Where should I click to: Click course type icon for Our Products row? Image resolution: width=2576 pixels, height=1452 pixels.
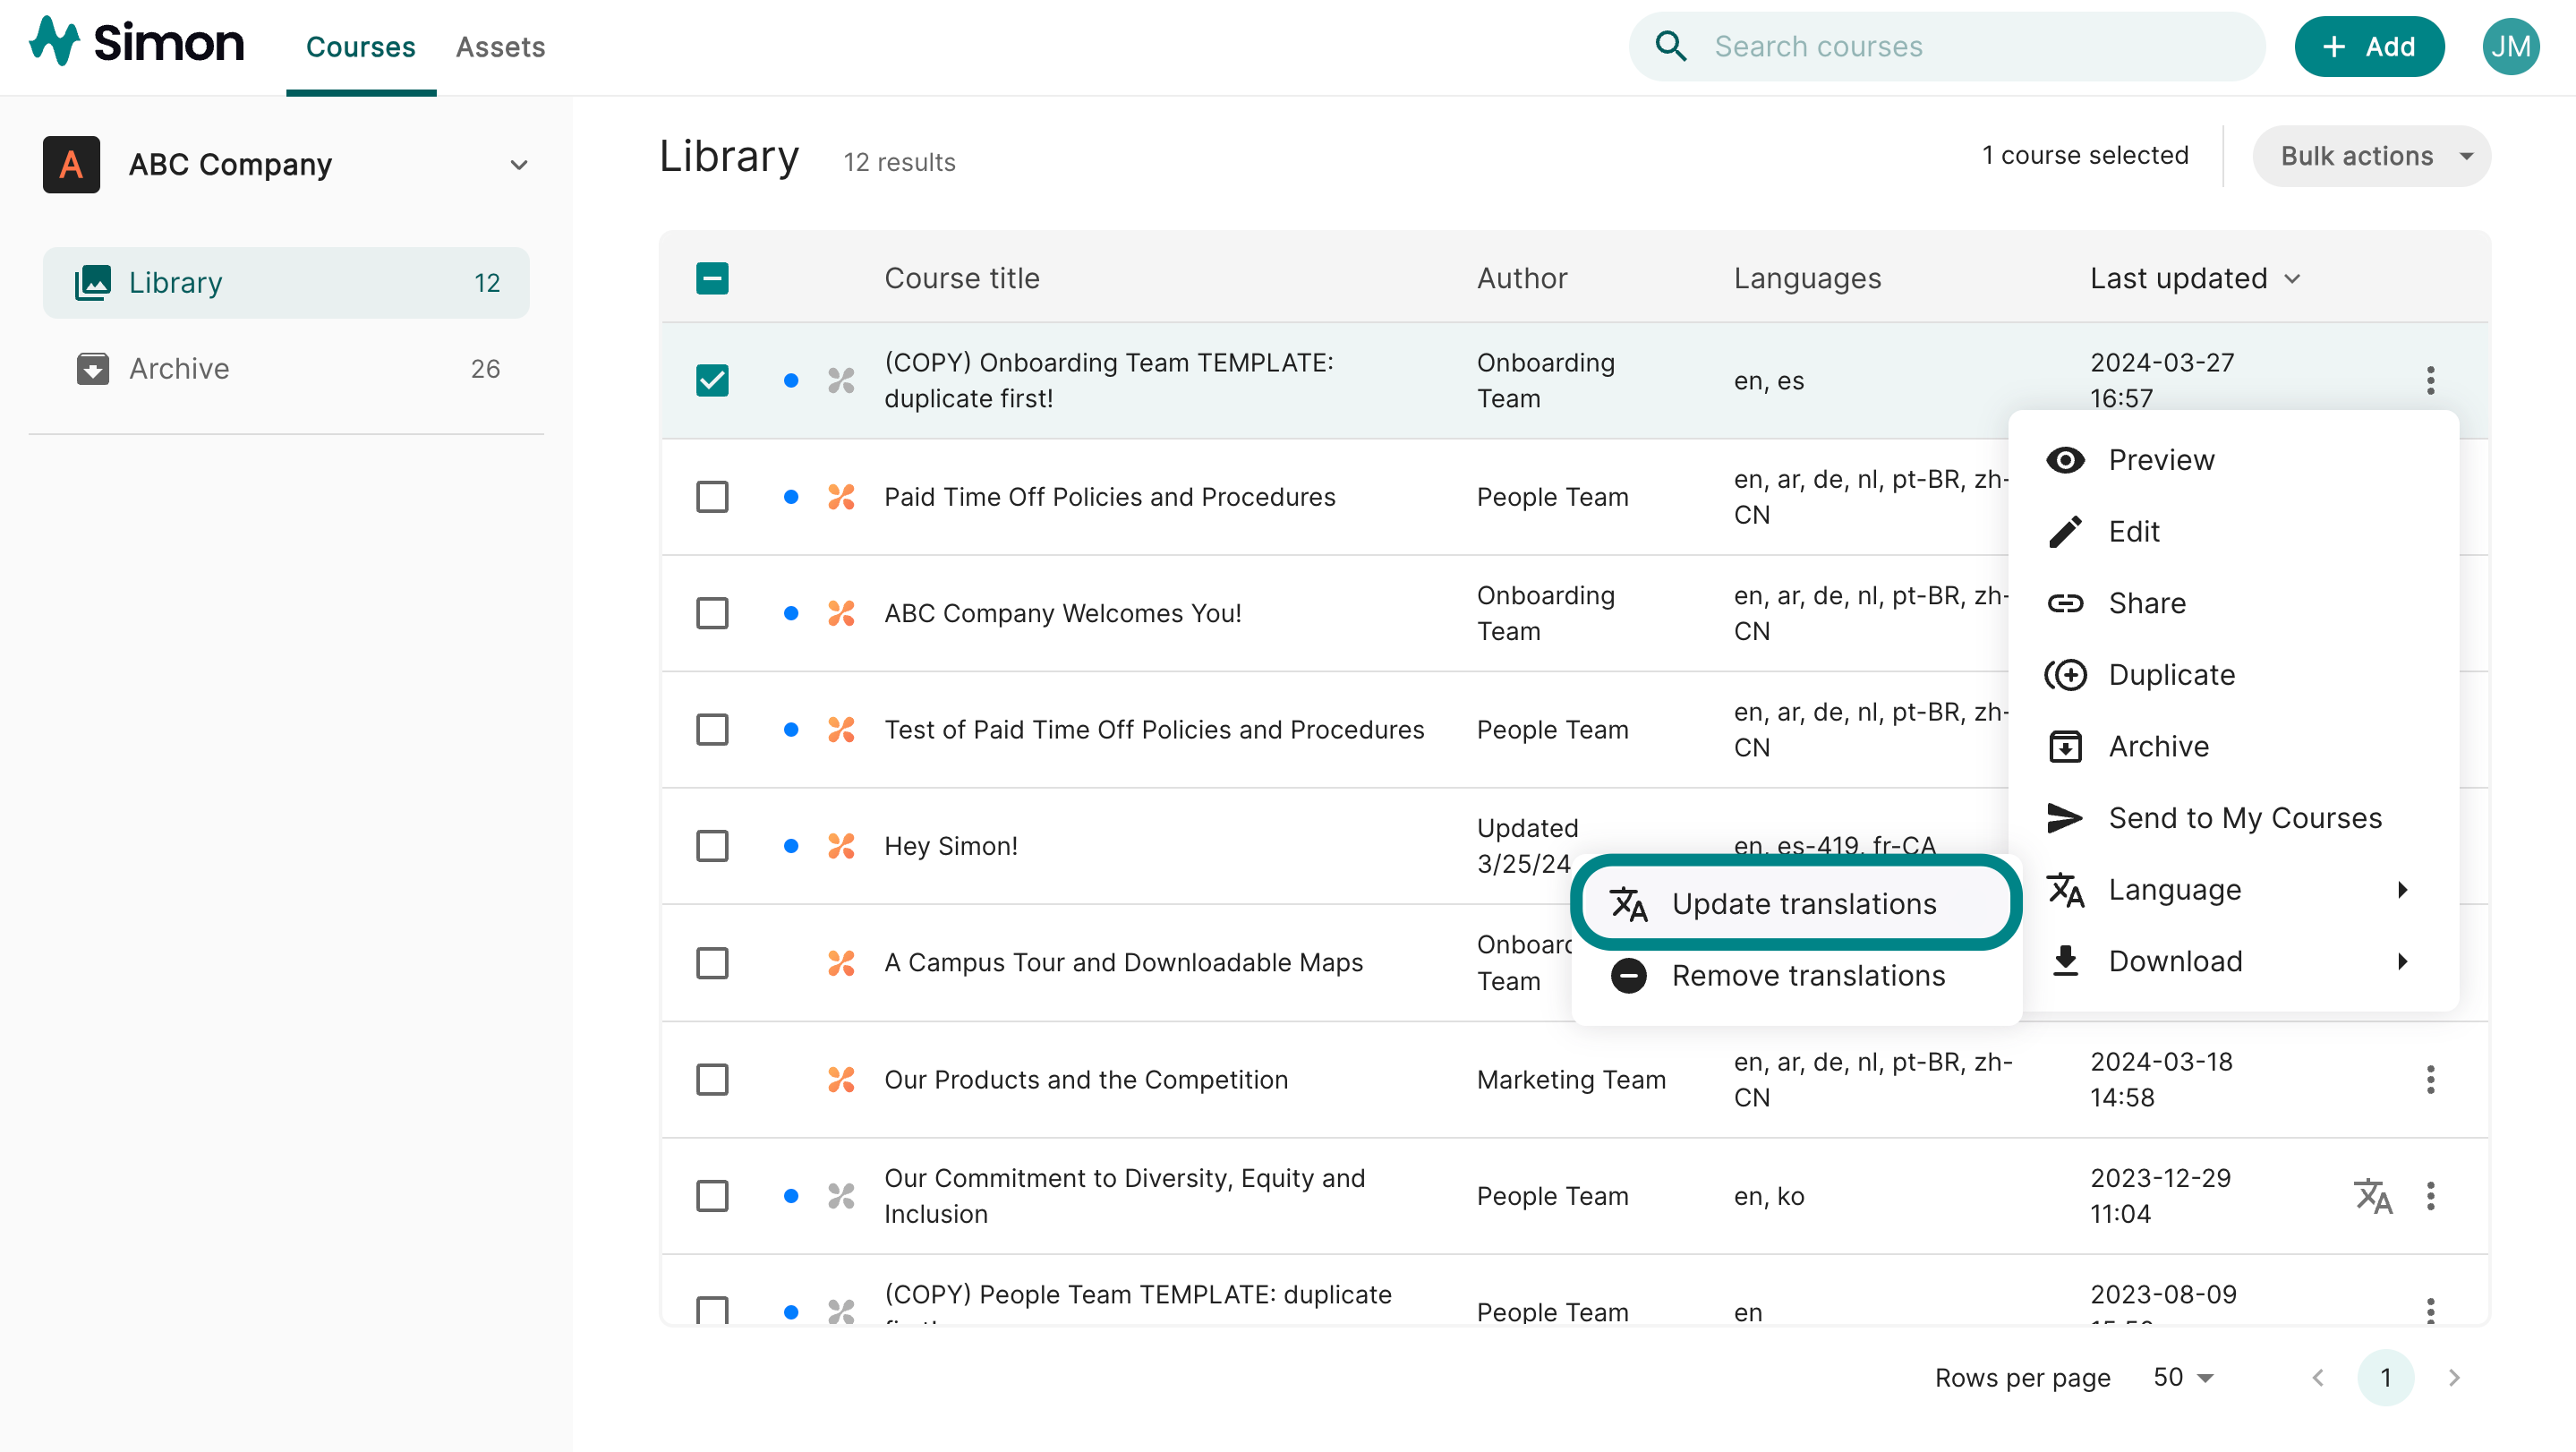841,1079
